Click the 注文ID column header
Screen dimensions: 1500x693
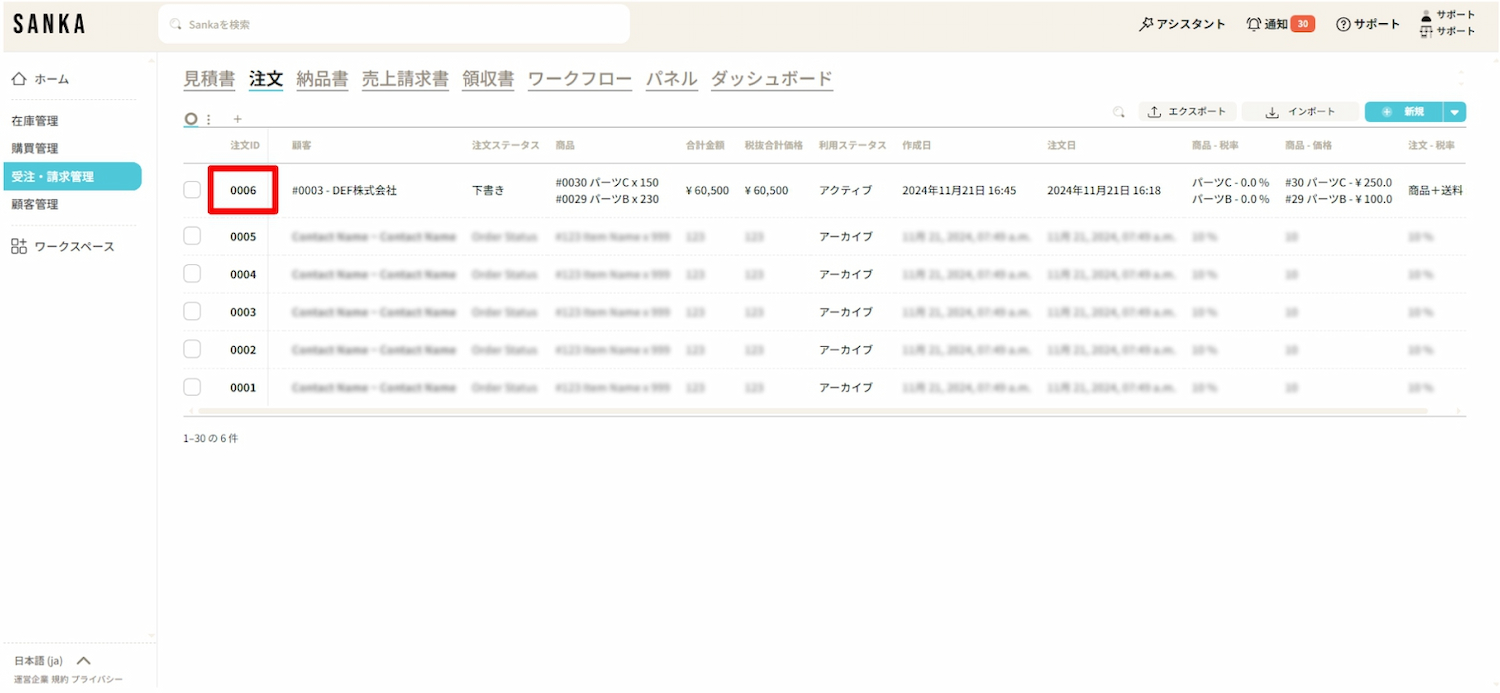(245, 146)
